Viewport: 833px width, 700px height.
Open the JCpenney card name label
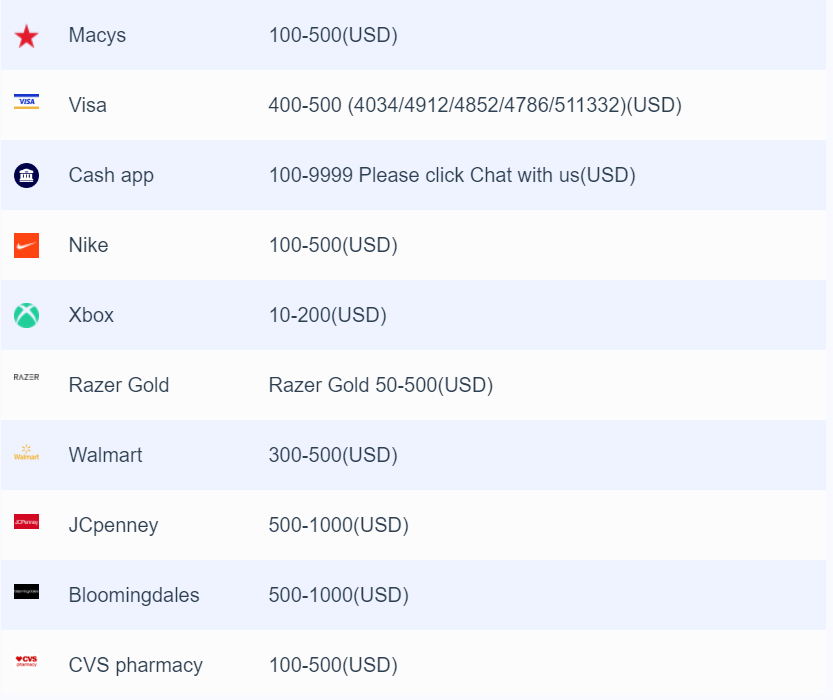click(113, 526)
